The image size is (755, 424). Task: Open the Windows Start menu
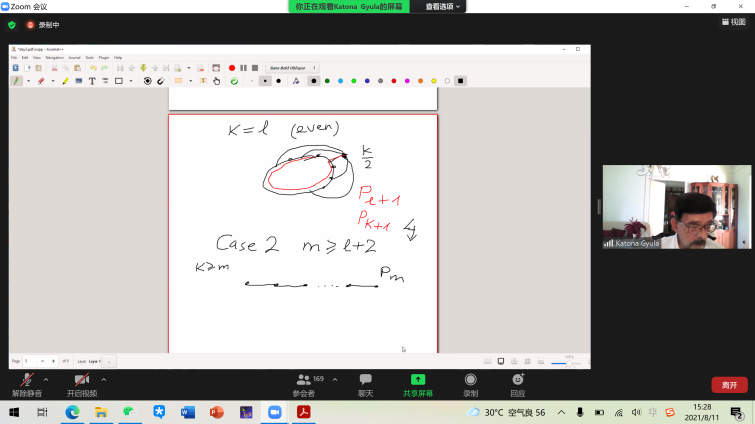click(14, 412)
